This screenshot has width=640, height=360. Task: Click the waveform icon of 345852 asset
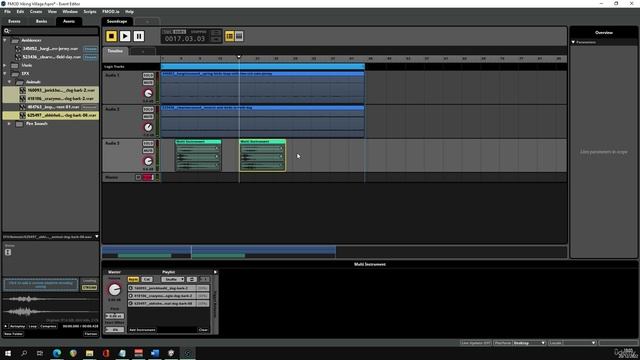pyautogui.click(x=18, y=49)
